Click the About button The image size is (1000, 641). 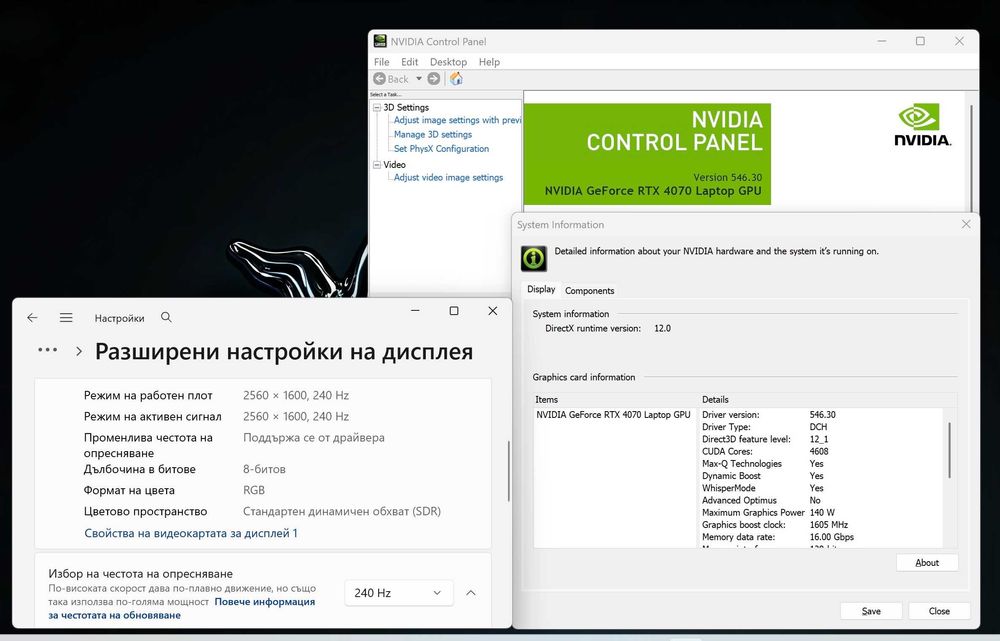tap(927, 563)
